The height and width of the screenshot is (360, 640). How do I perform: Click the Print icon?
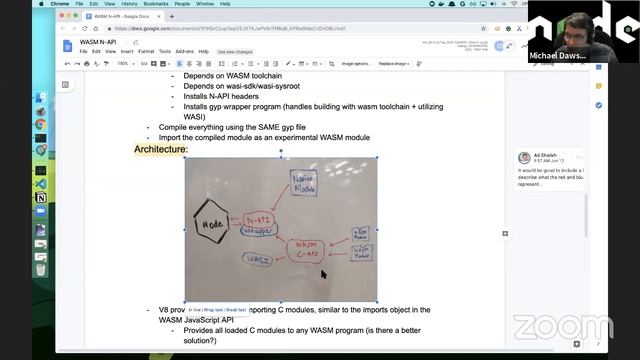[87, 64]
